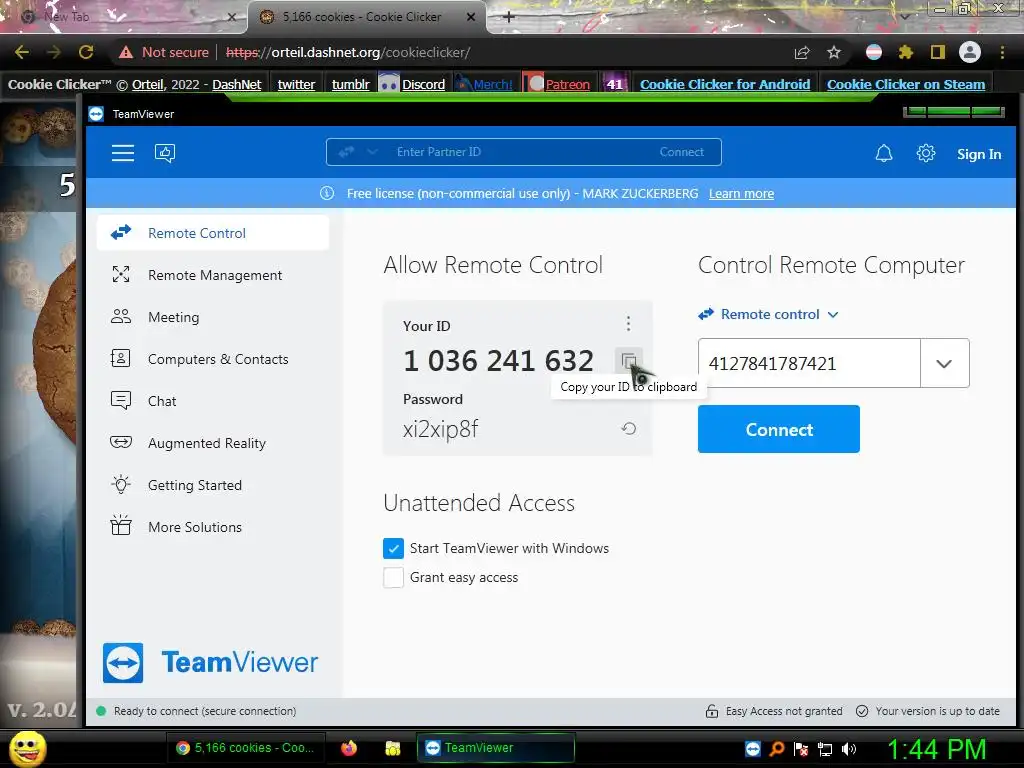Open a new browser tab with plus button
Viewport: 1024px width, 768px height.
[509, 17]
